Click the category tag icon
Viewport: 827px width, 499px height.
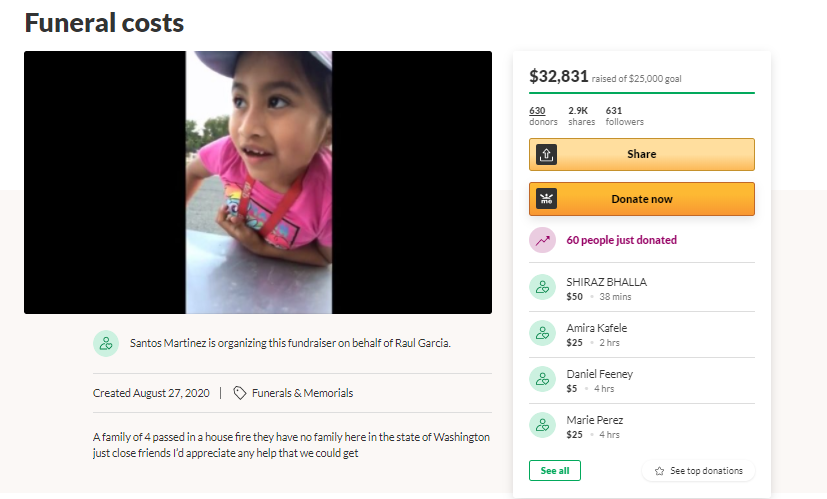pyautogui.click(x=240, y=393)
